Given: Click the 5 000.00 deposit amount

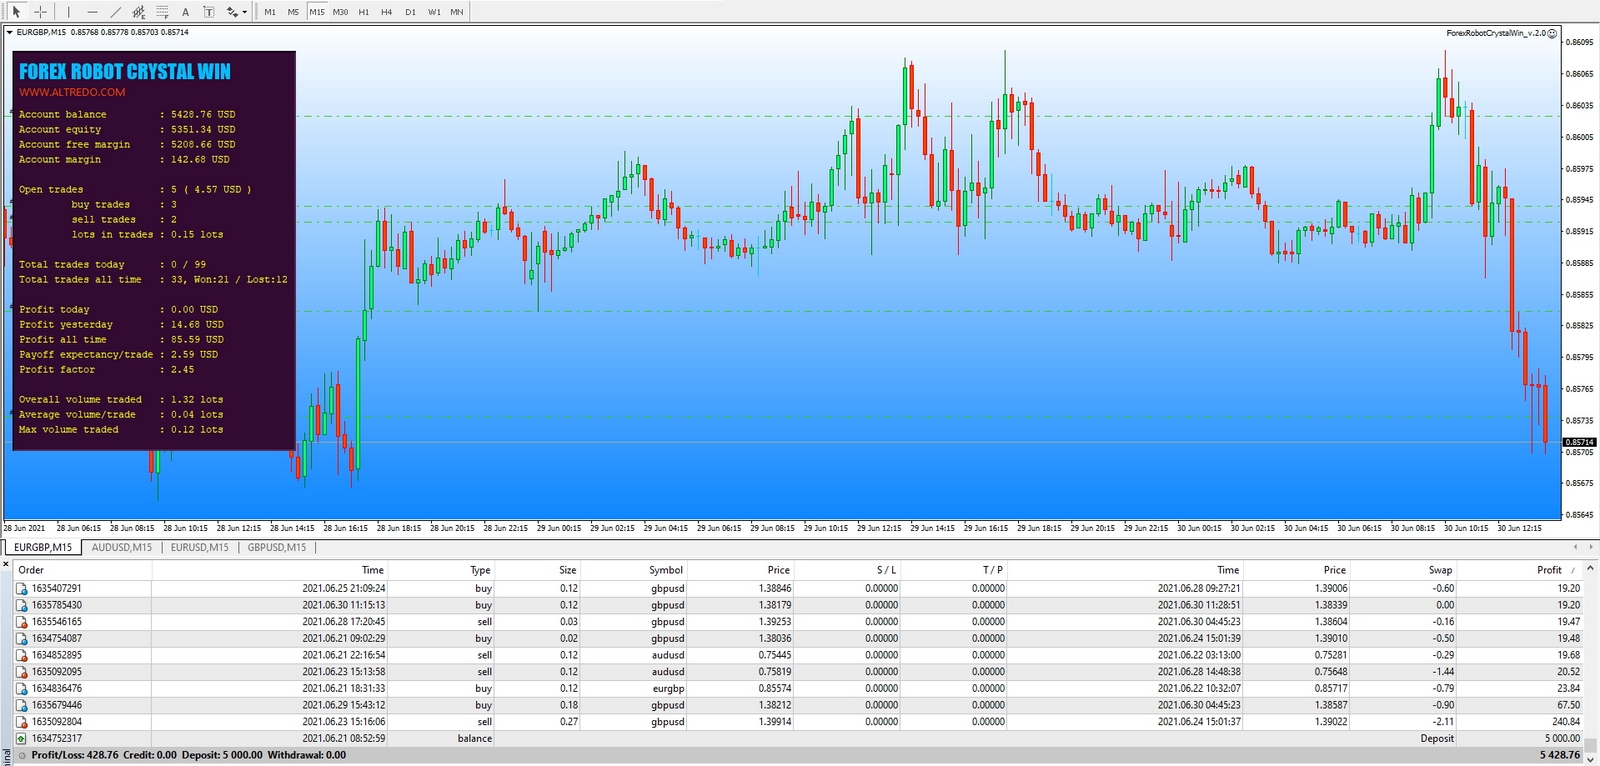Looking at the screenshot, I should 1562,739.
